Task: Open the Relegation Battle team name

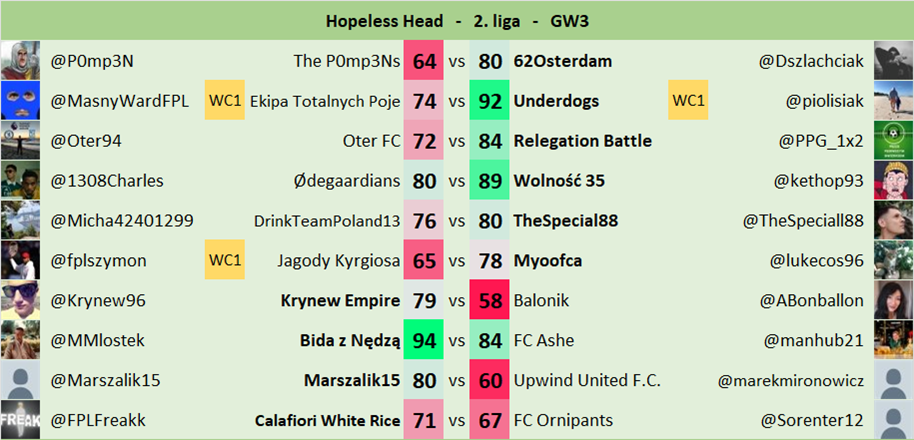Action: (583, 141)
